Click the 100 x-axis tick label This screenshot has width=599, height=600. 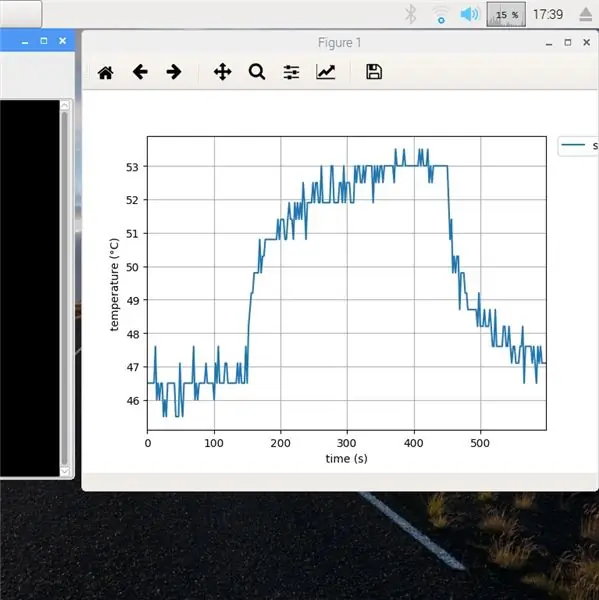click(214, 443)
